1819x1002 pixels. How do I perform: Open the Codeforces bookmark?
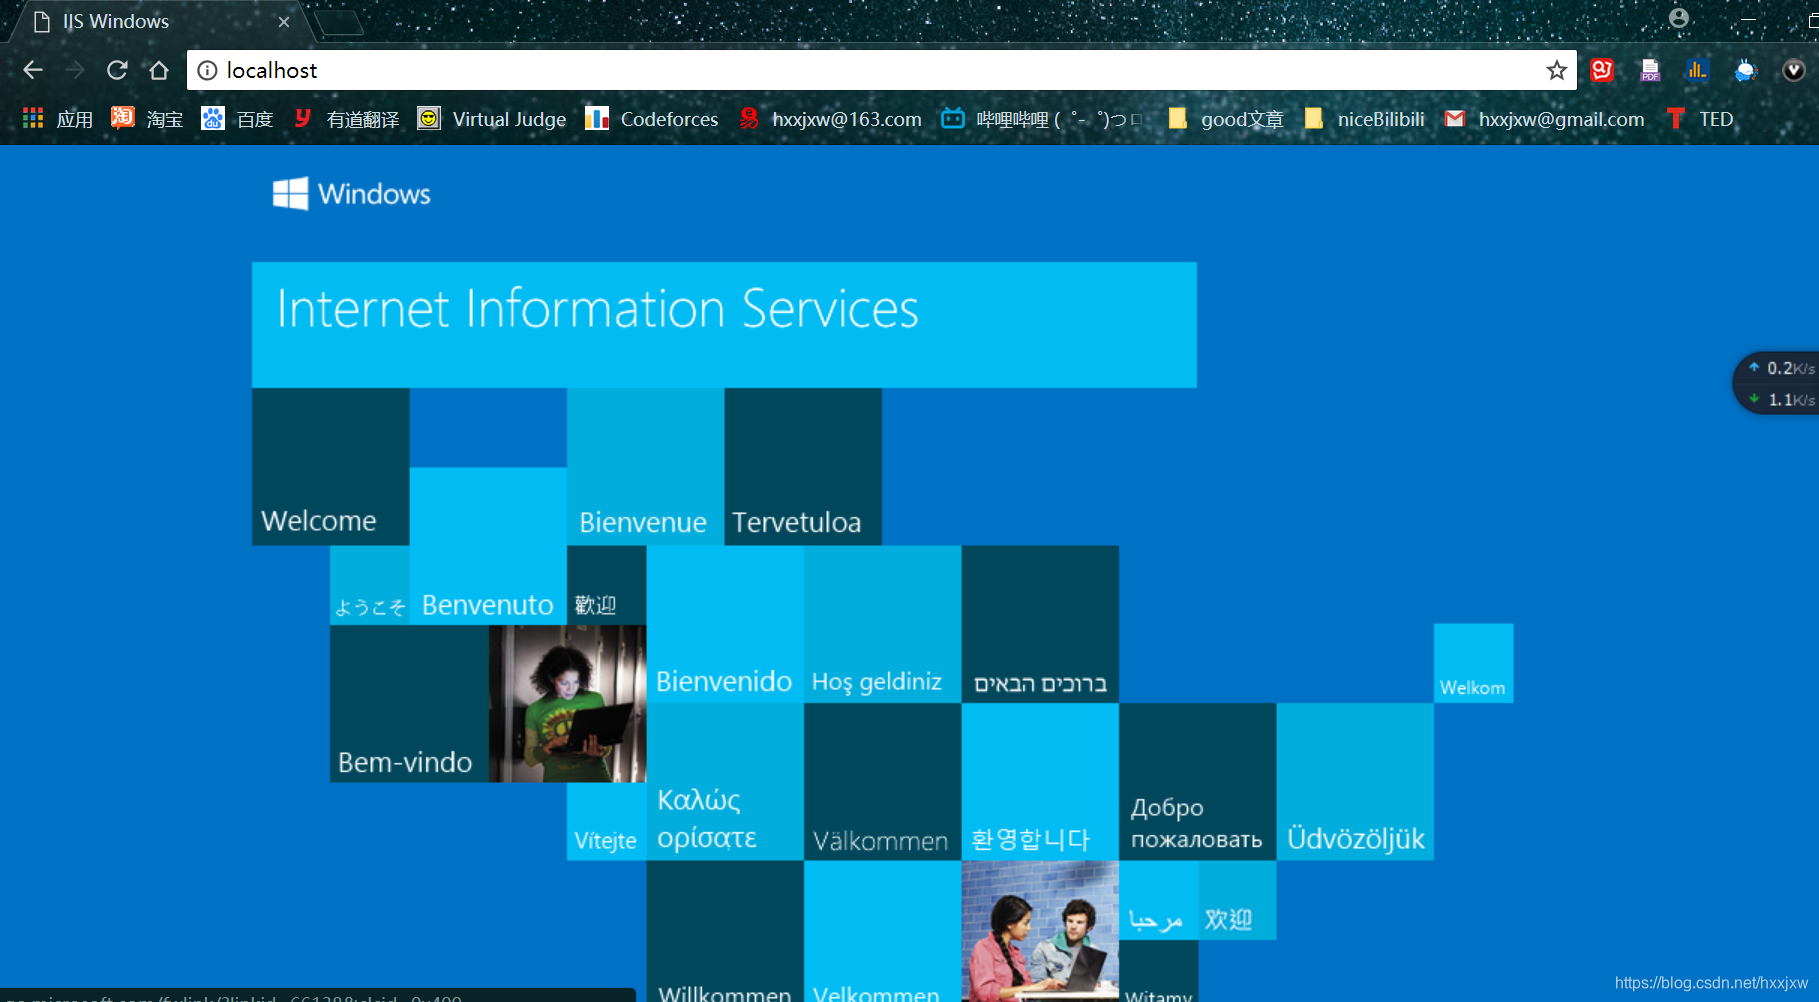[652, 119]
